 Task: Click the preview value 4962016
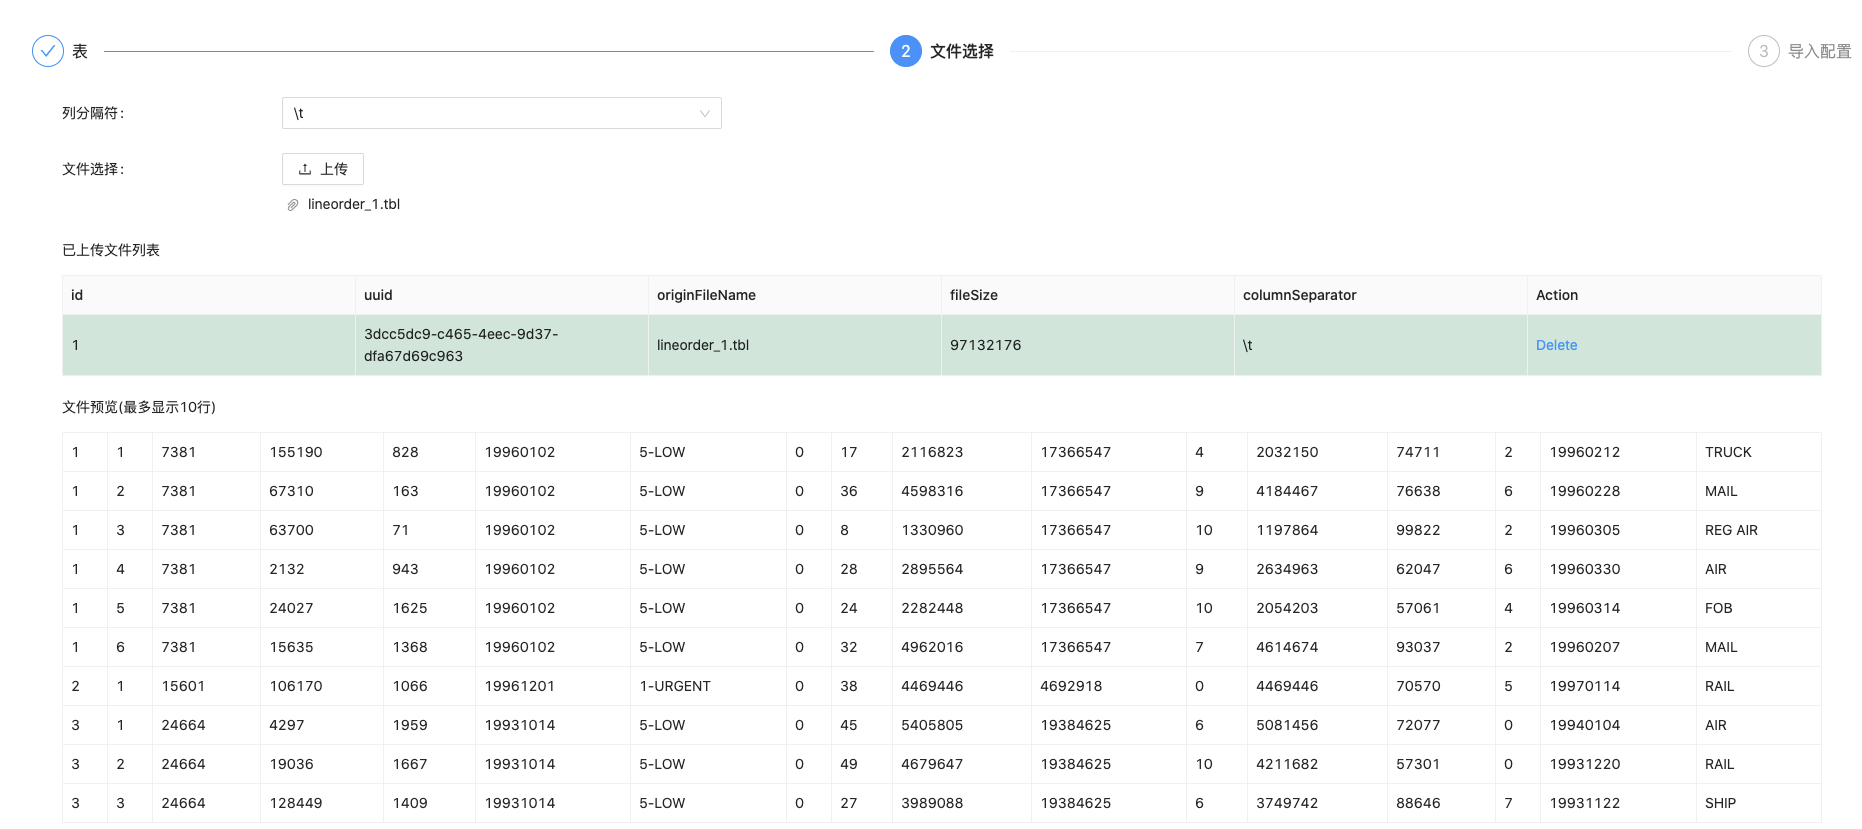coord(932,647)
